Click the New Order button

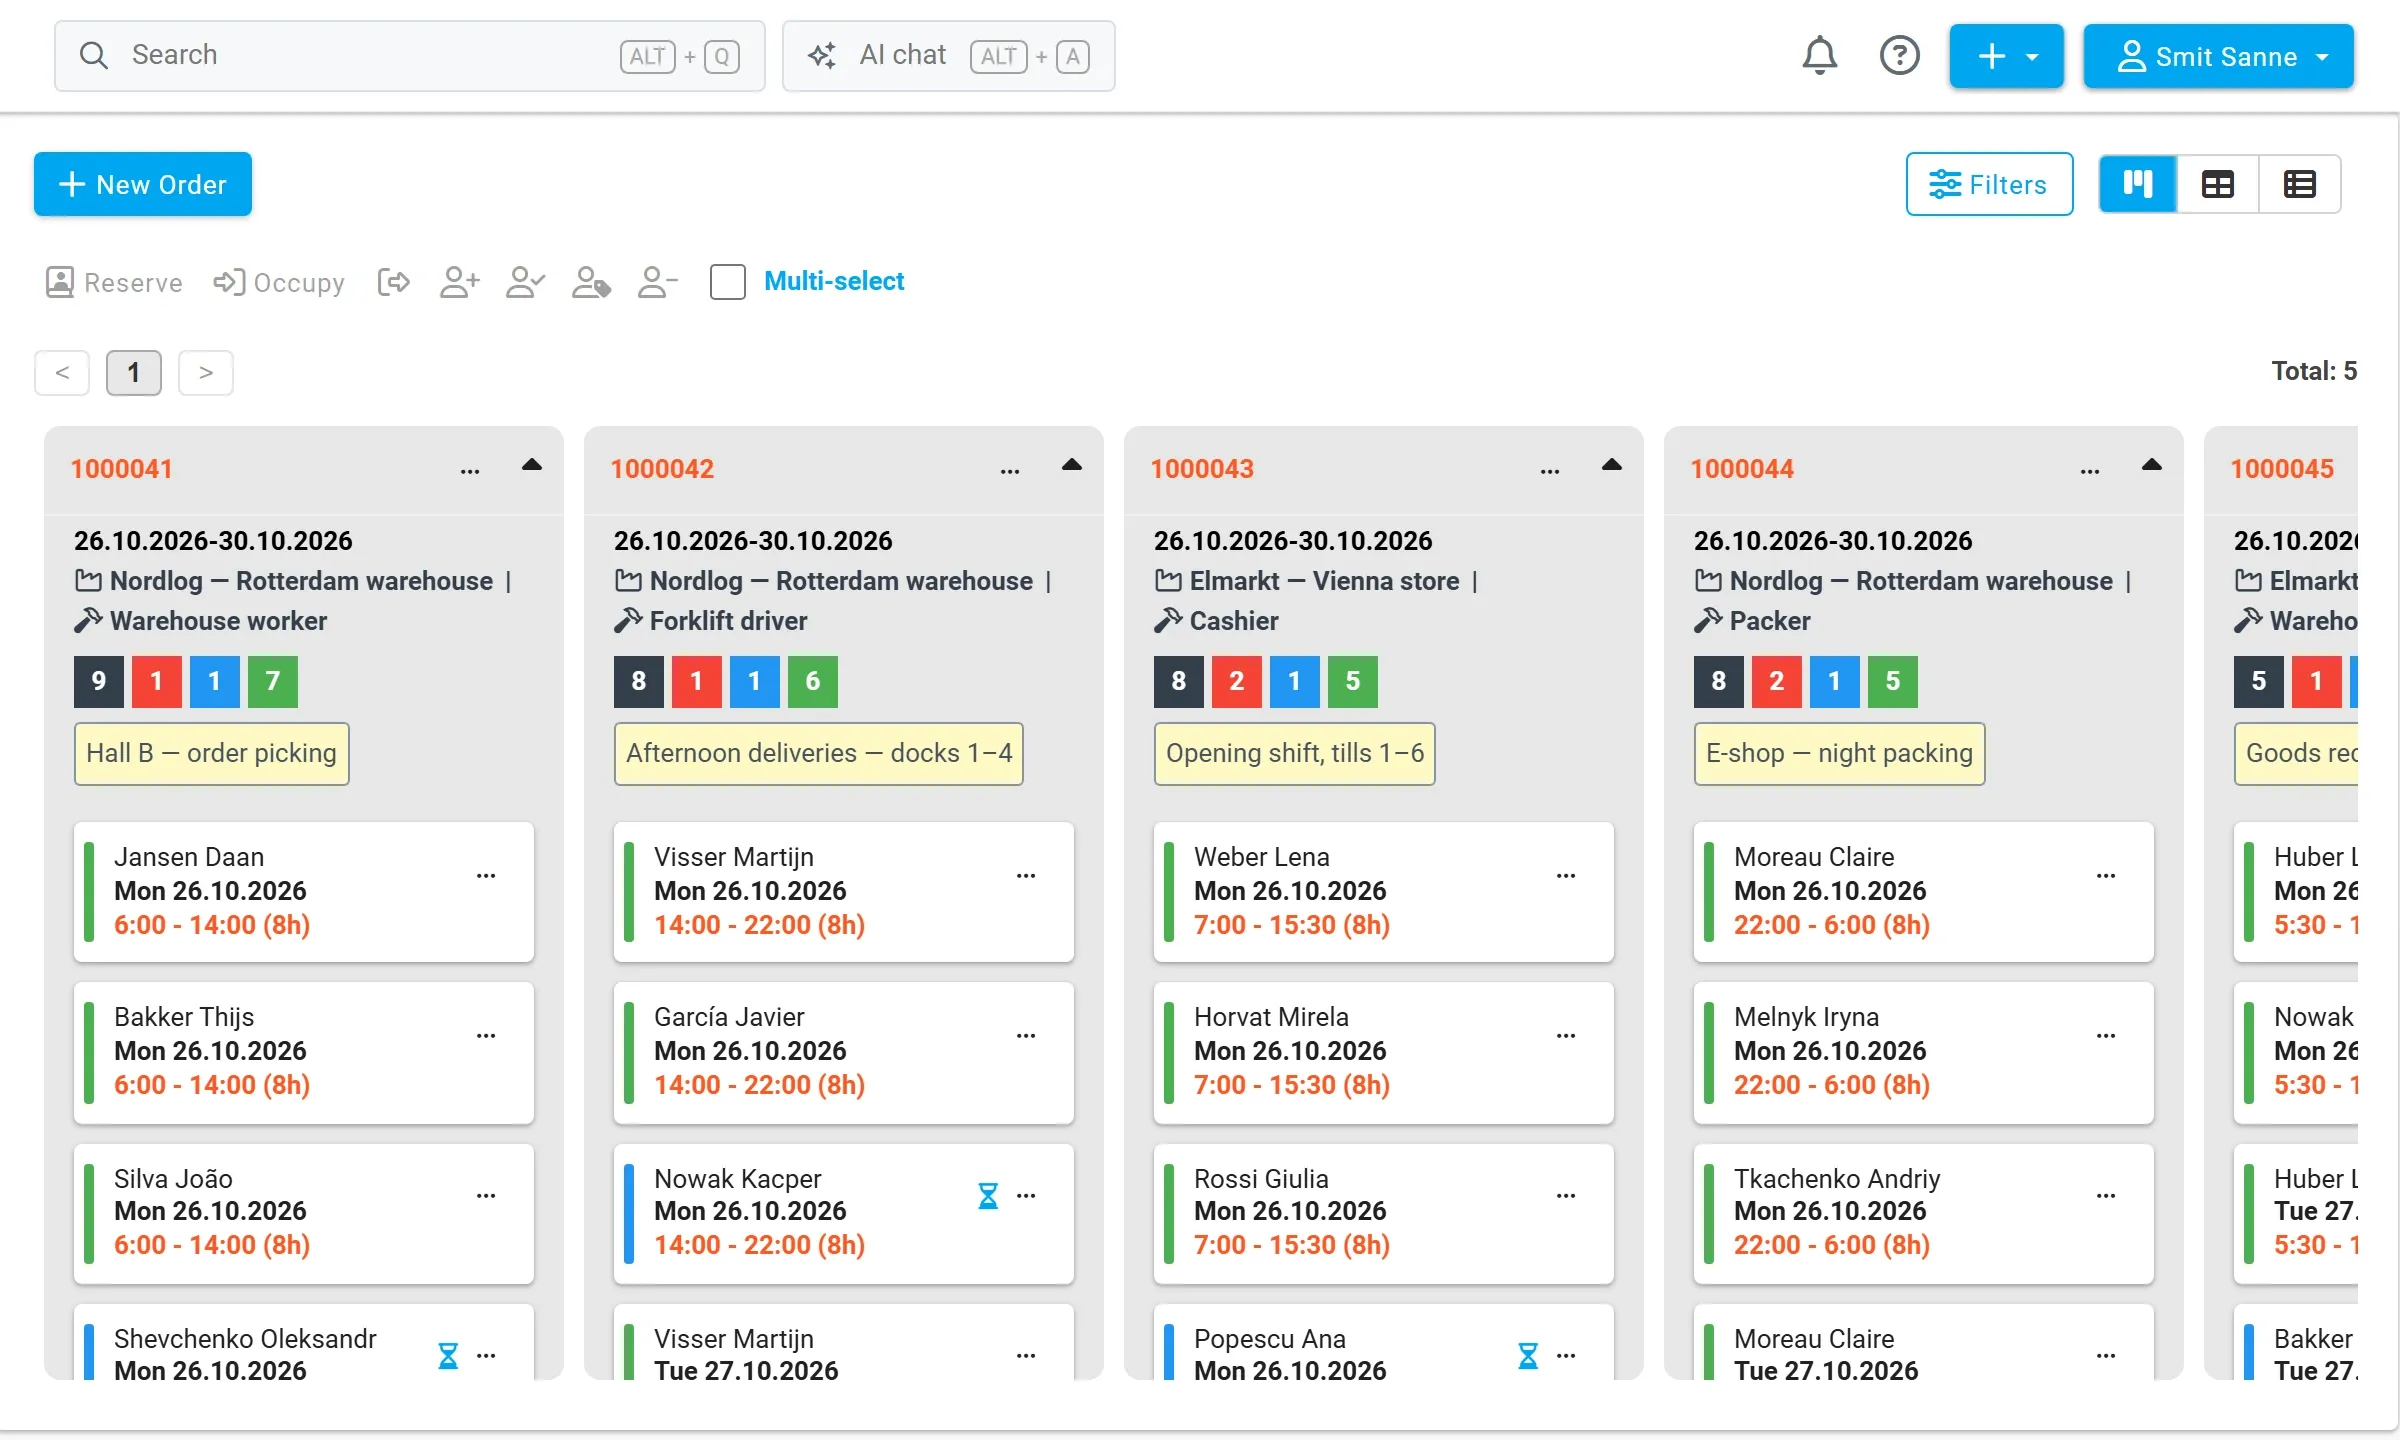(143, 184)
